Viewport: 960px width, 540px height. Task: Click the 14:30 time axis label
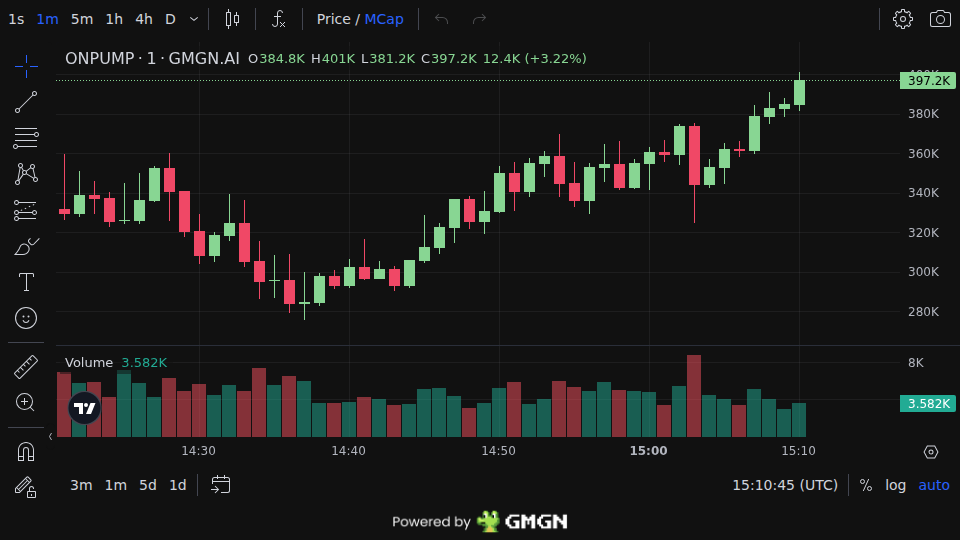(198, 451)
